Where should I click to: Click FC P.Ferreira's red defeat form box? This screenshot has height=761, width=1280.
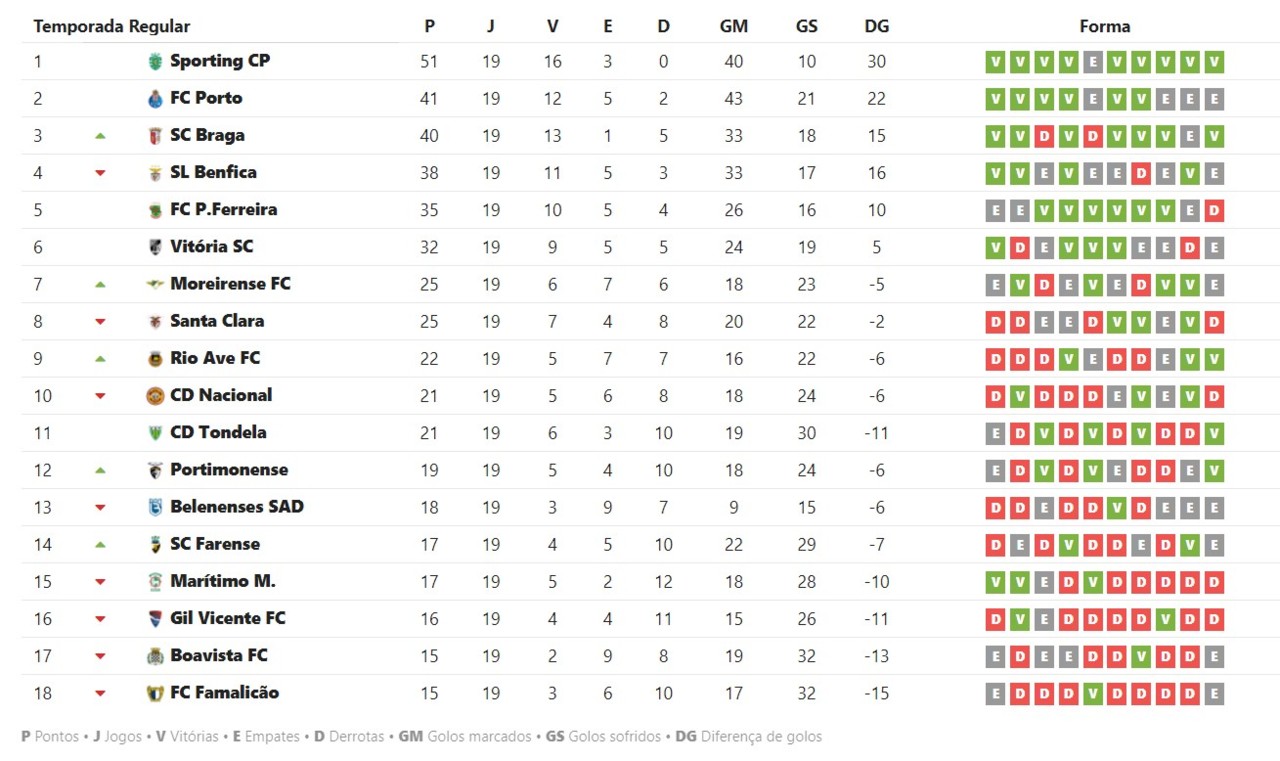click(1214, 211)
